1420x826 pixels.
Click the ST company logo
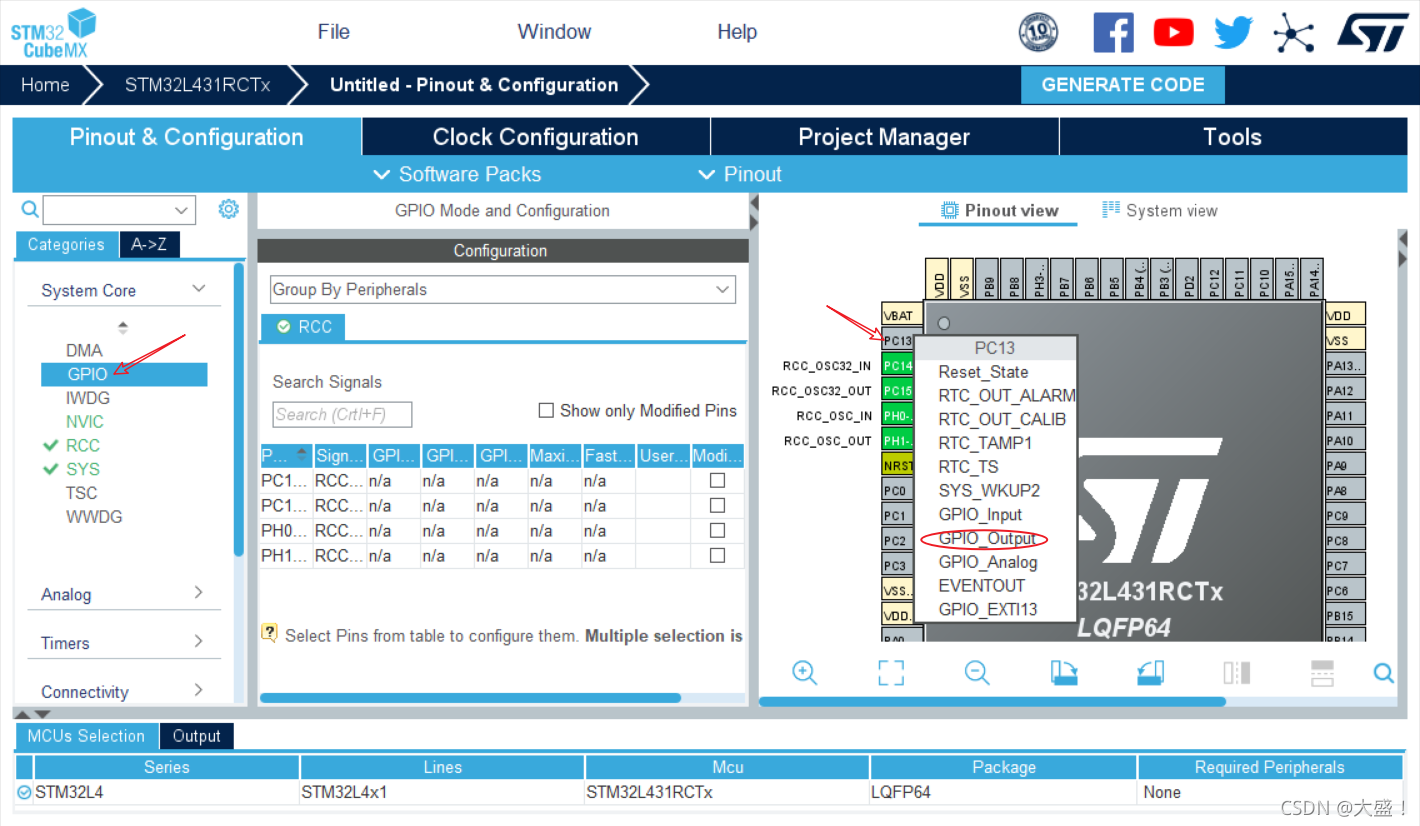[x=1372, y=31]
